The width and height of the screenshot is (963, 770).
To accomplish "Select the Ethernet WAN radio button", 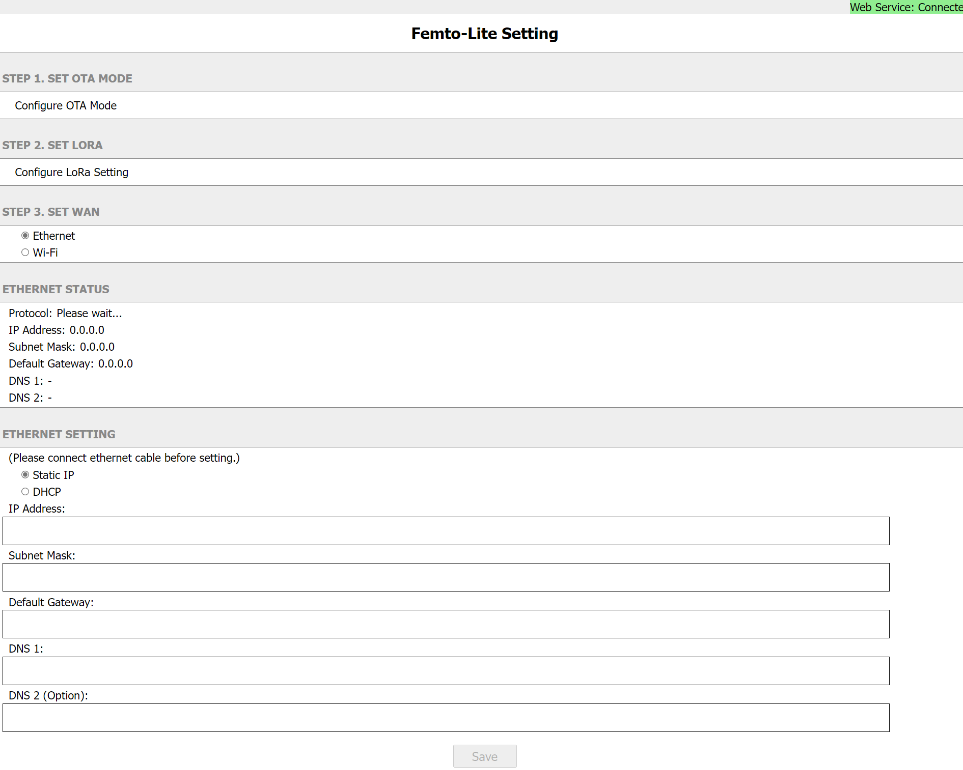I will coord(25,236).
